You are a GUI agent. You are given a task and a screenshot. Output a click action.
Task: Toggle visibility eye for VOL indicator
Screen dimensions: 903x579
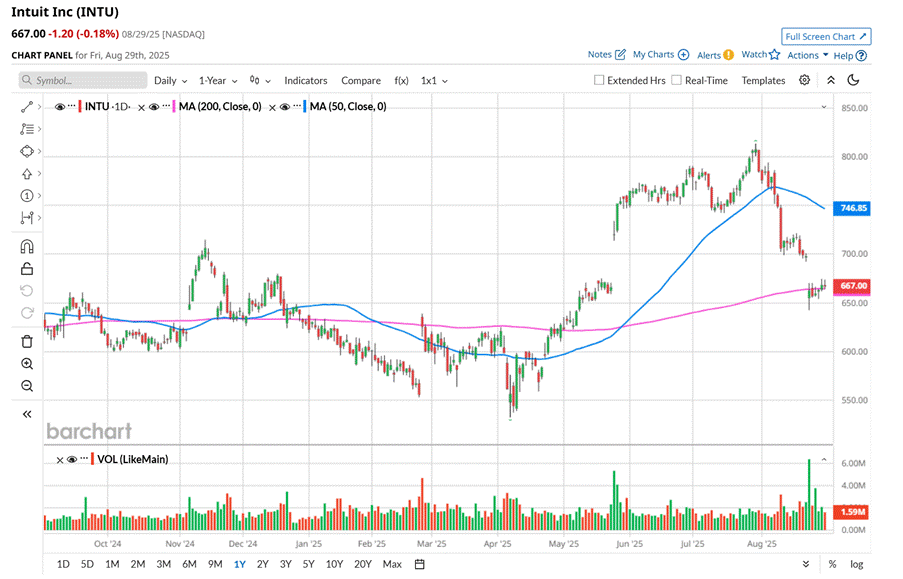click(72, 459)
